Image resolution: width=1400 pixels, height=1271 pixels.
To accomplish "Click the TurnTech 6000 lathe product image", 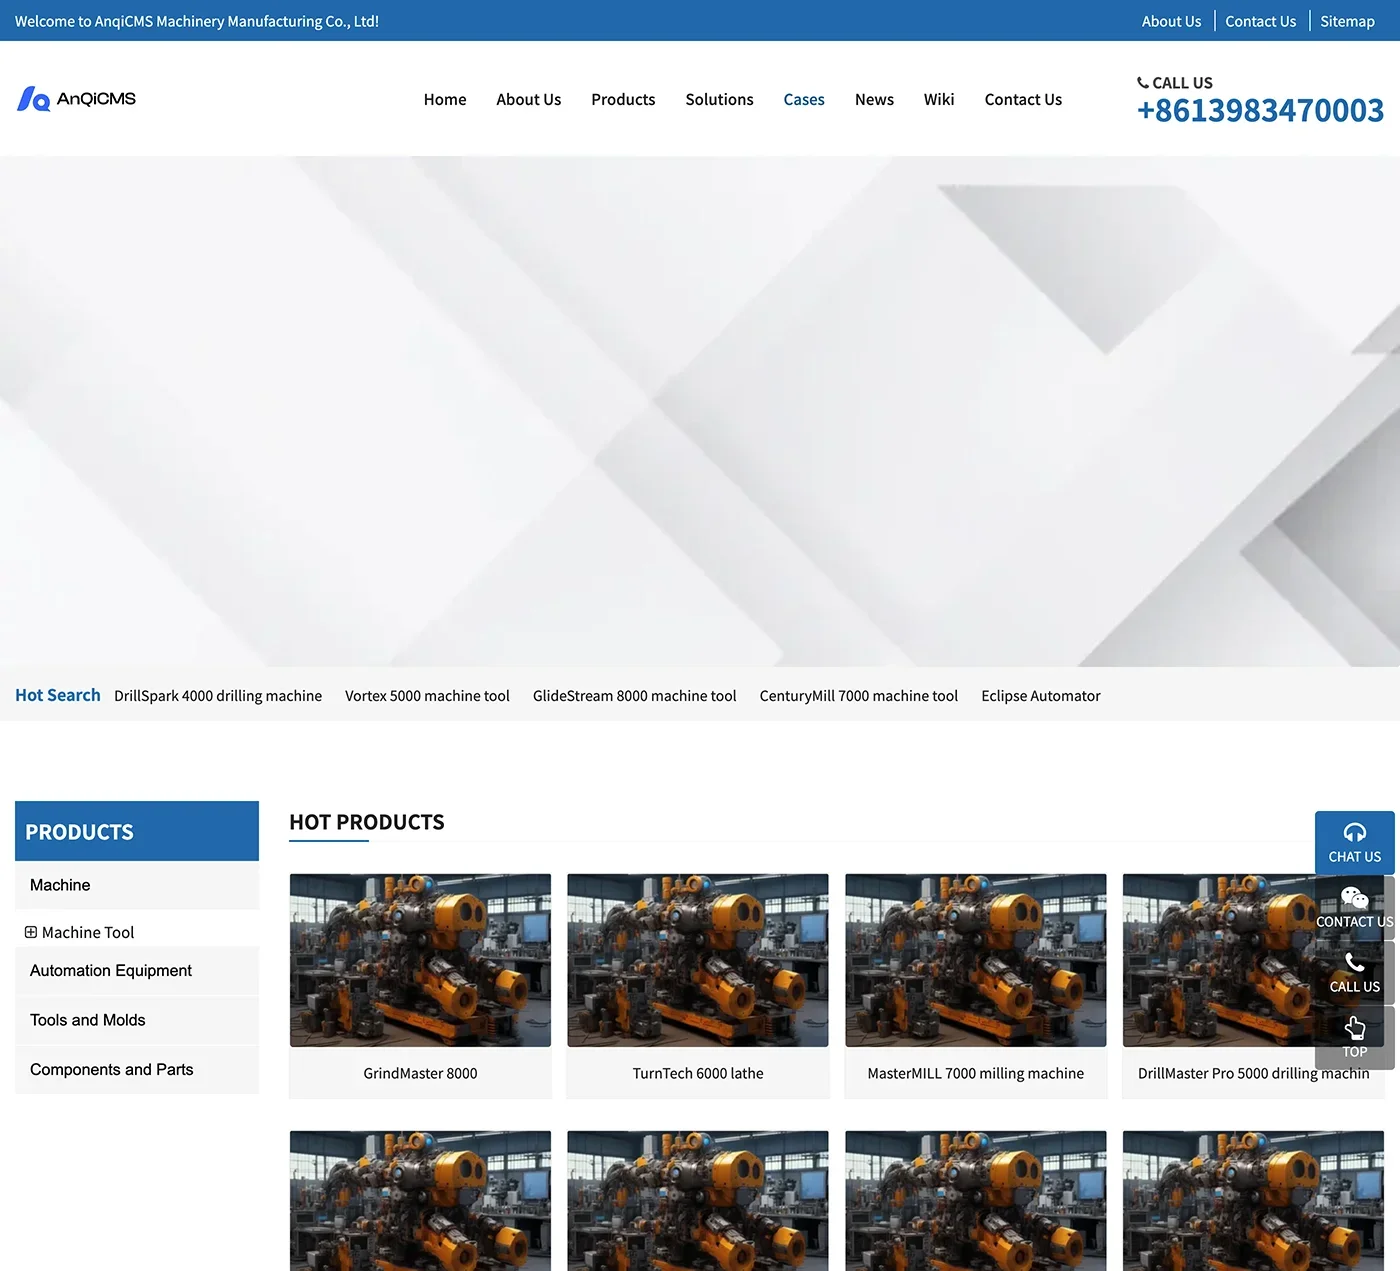I will coord(698,960).
